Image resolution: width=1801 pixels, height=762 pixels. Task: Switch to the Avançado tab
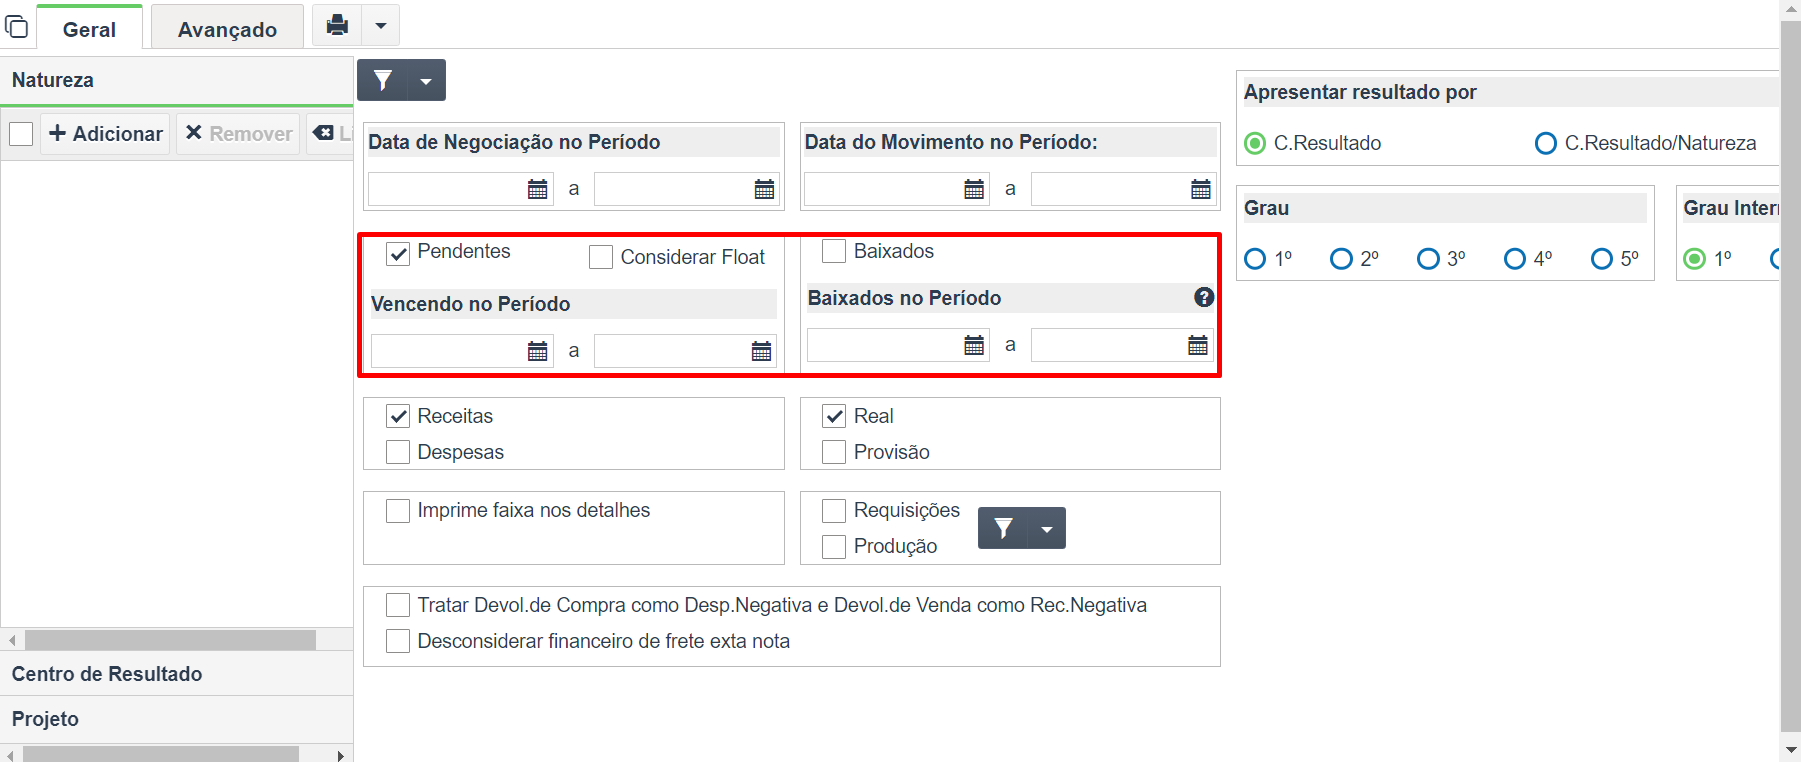pyautogui.click(x=227, y=29)
